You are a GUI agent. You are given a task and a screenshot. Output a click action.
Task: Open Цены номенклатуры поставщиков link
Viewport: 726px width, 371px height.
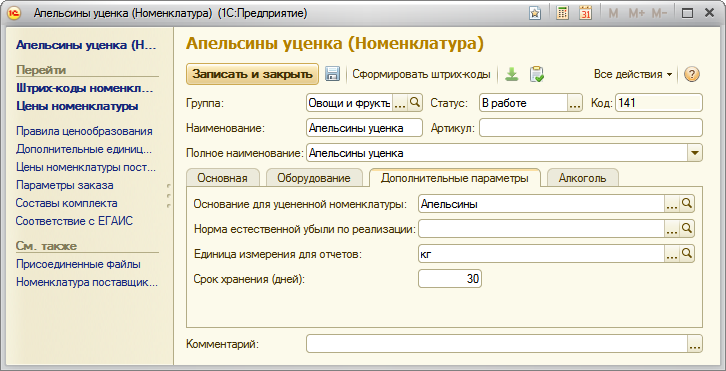tap(86, 167)
